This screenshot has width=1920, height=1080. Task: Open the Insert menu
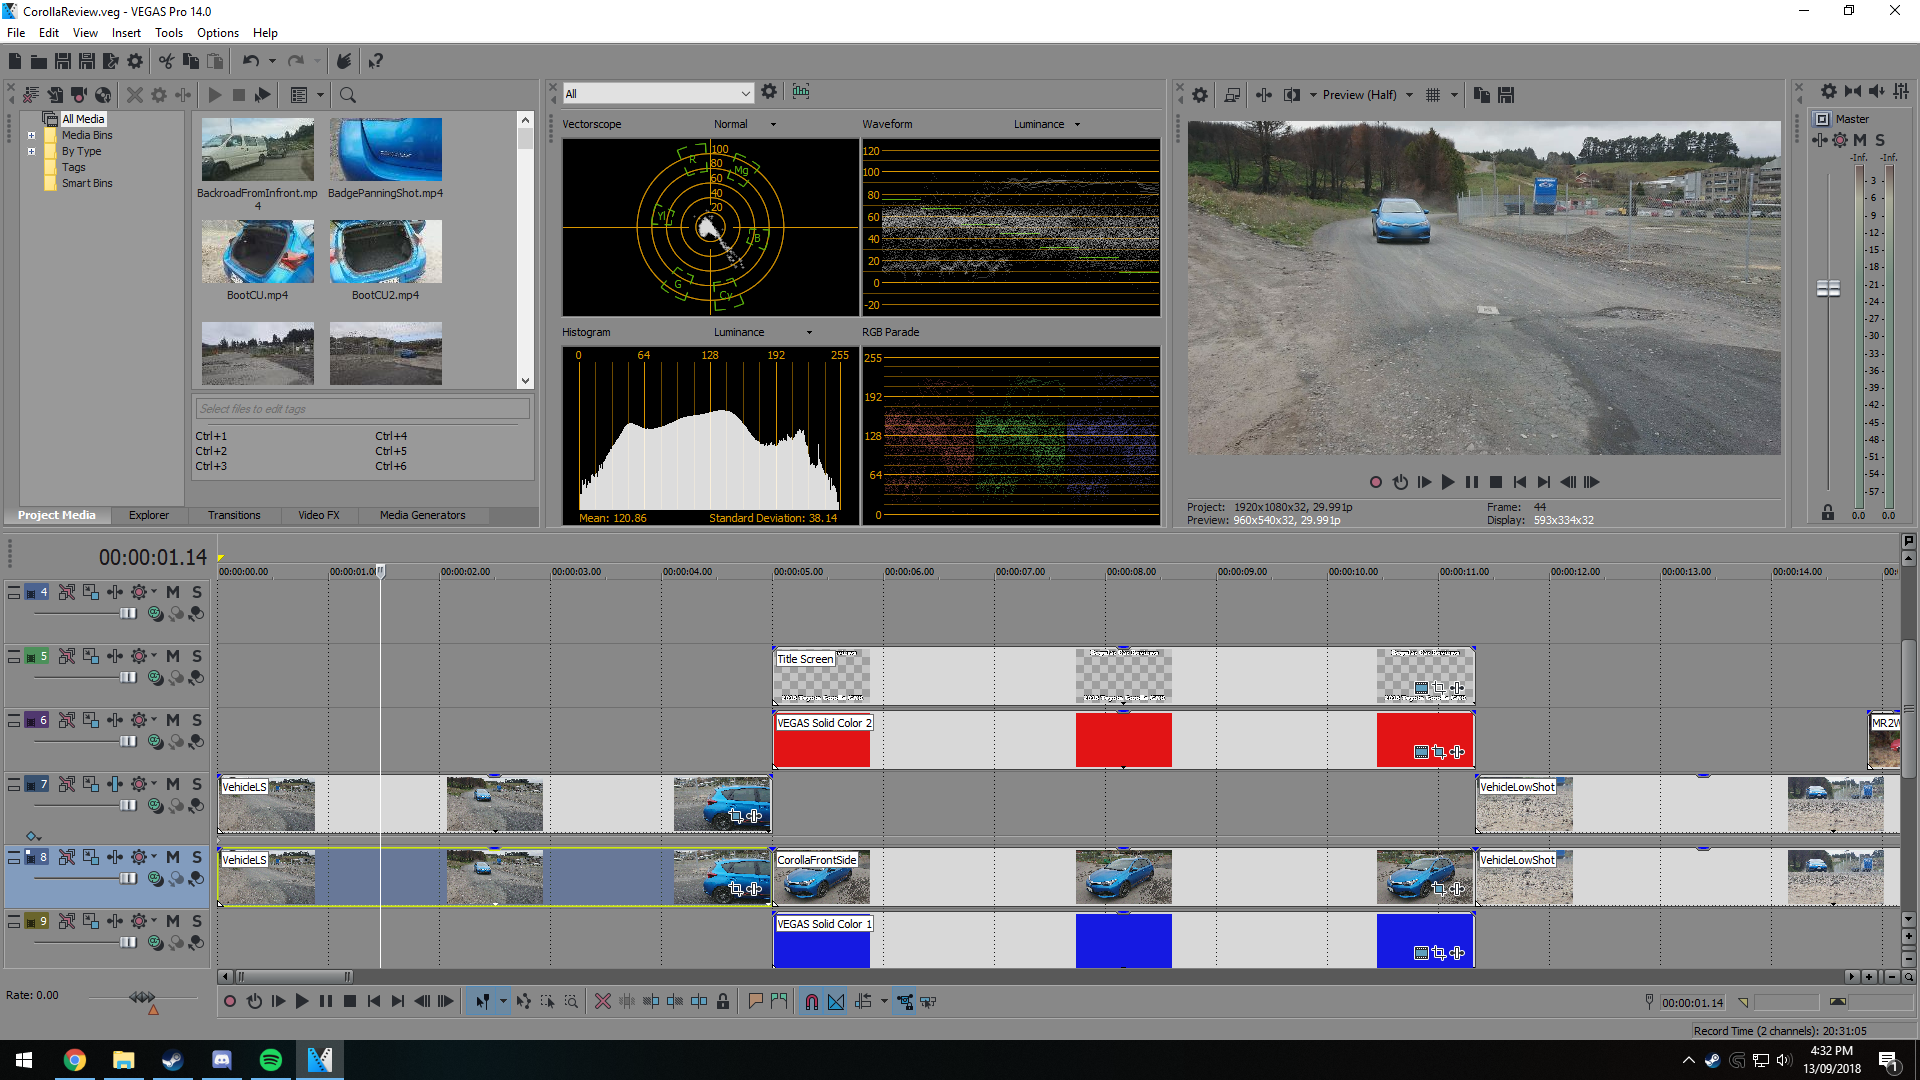[126, 33]
